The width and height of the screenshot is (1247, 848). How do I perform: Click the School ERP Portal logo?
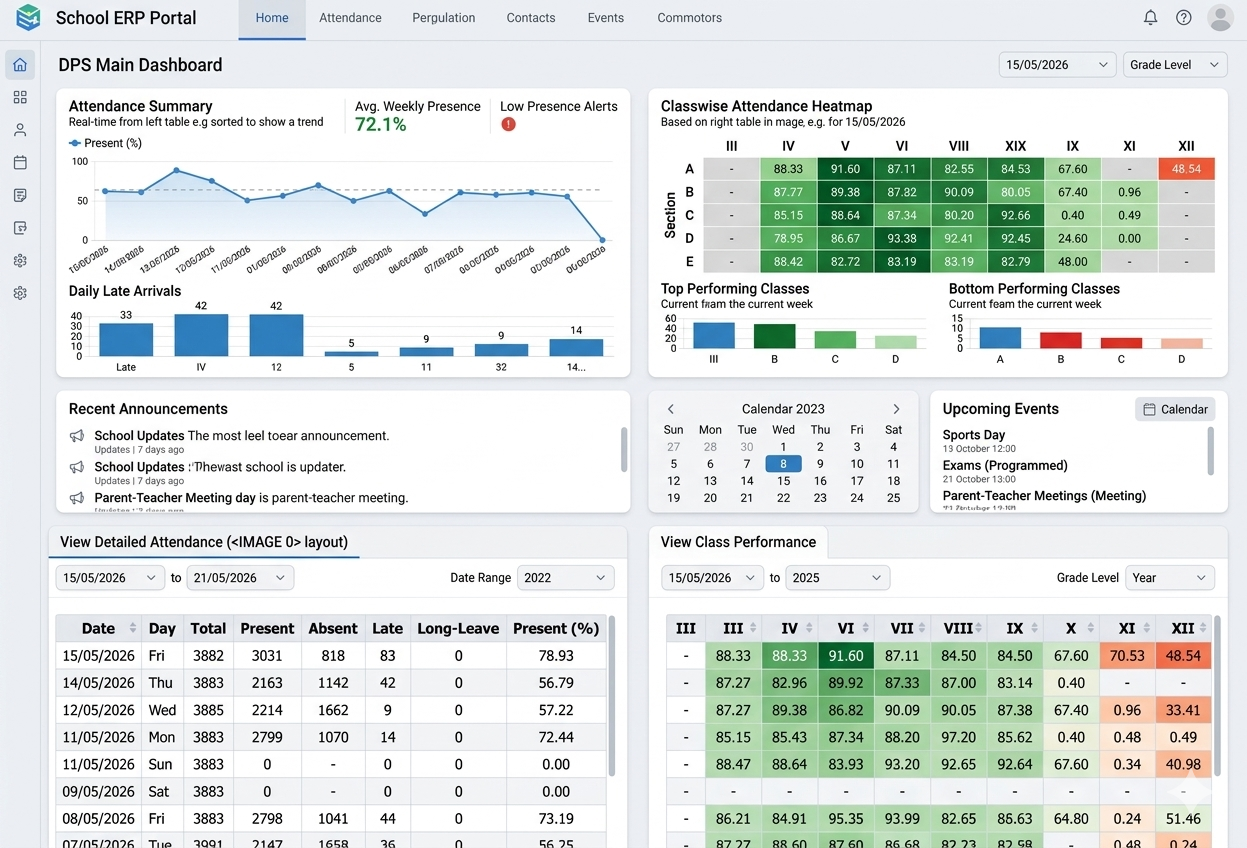point(28,17)
